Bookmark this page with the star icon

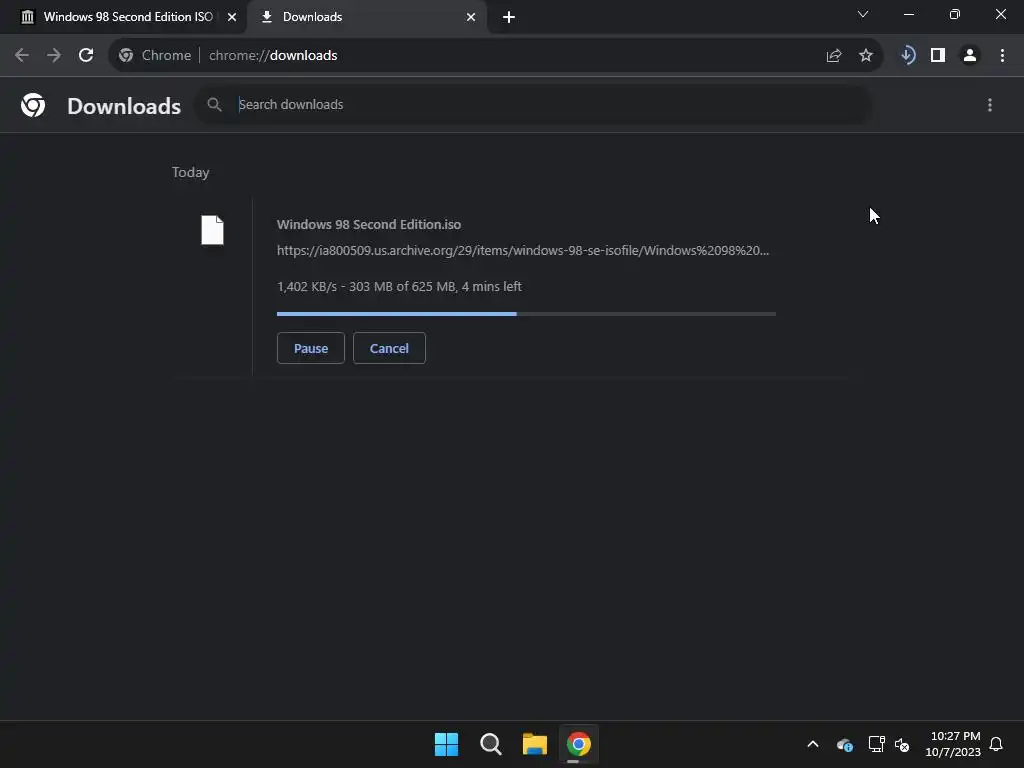[866, 56]
